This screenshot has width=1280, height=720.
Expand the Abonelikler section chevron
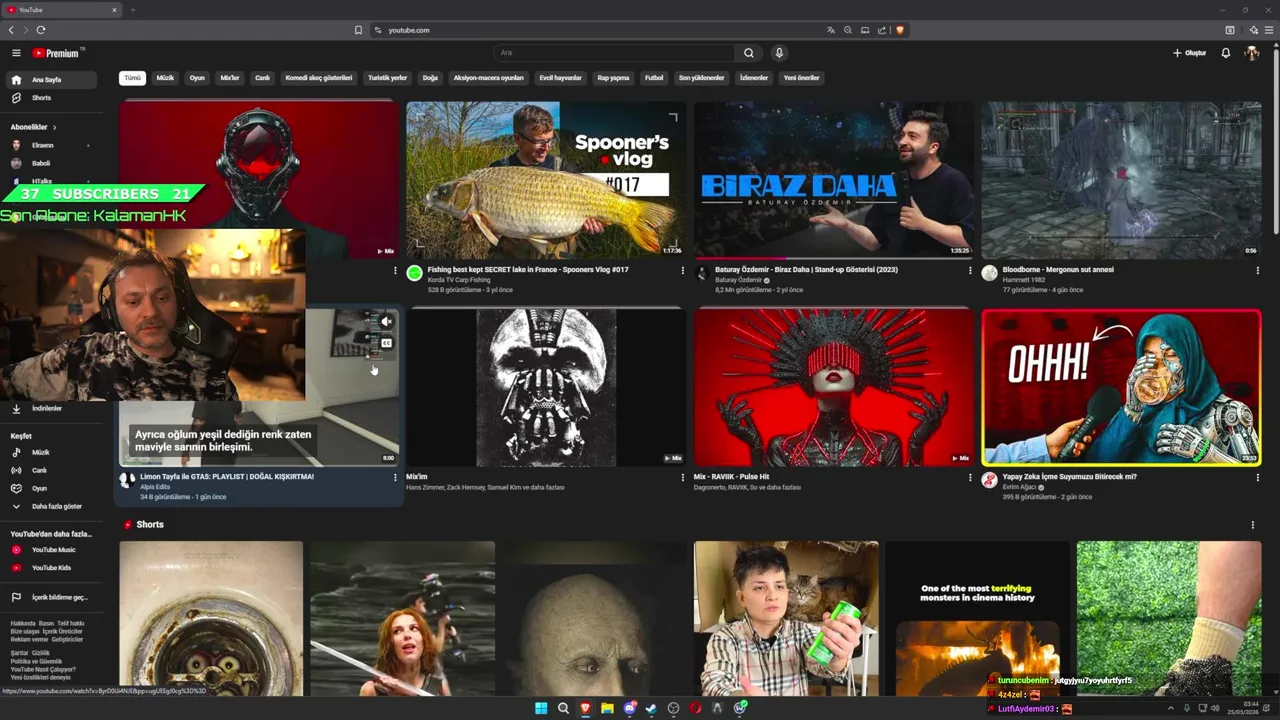coord(54,127)
